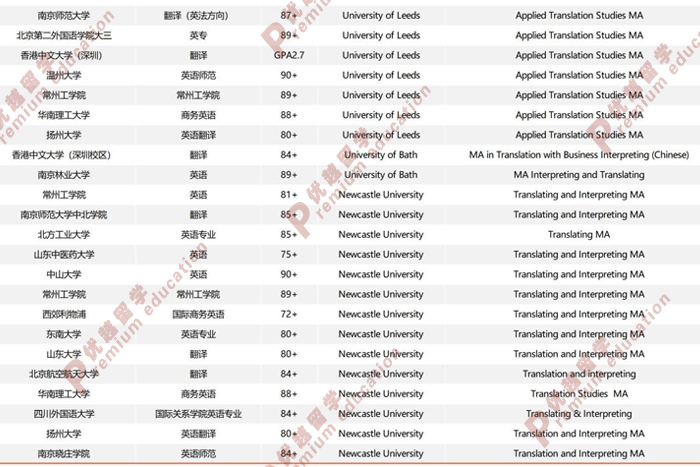The width and height of the screenshot is (700, 467).
Task: Select the 南京林业大学 cell
Action: (64, 175)
